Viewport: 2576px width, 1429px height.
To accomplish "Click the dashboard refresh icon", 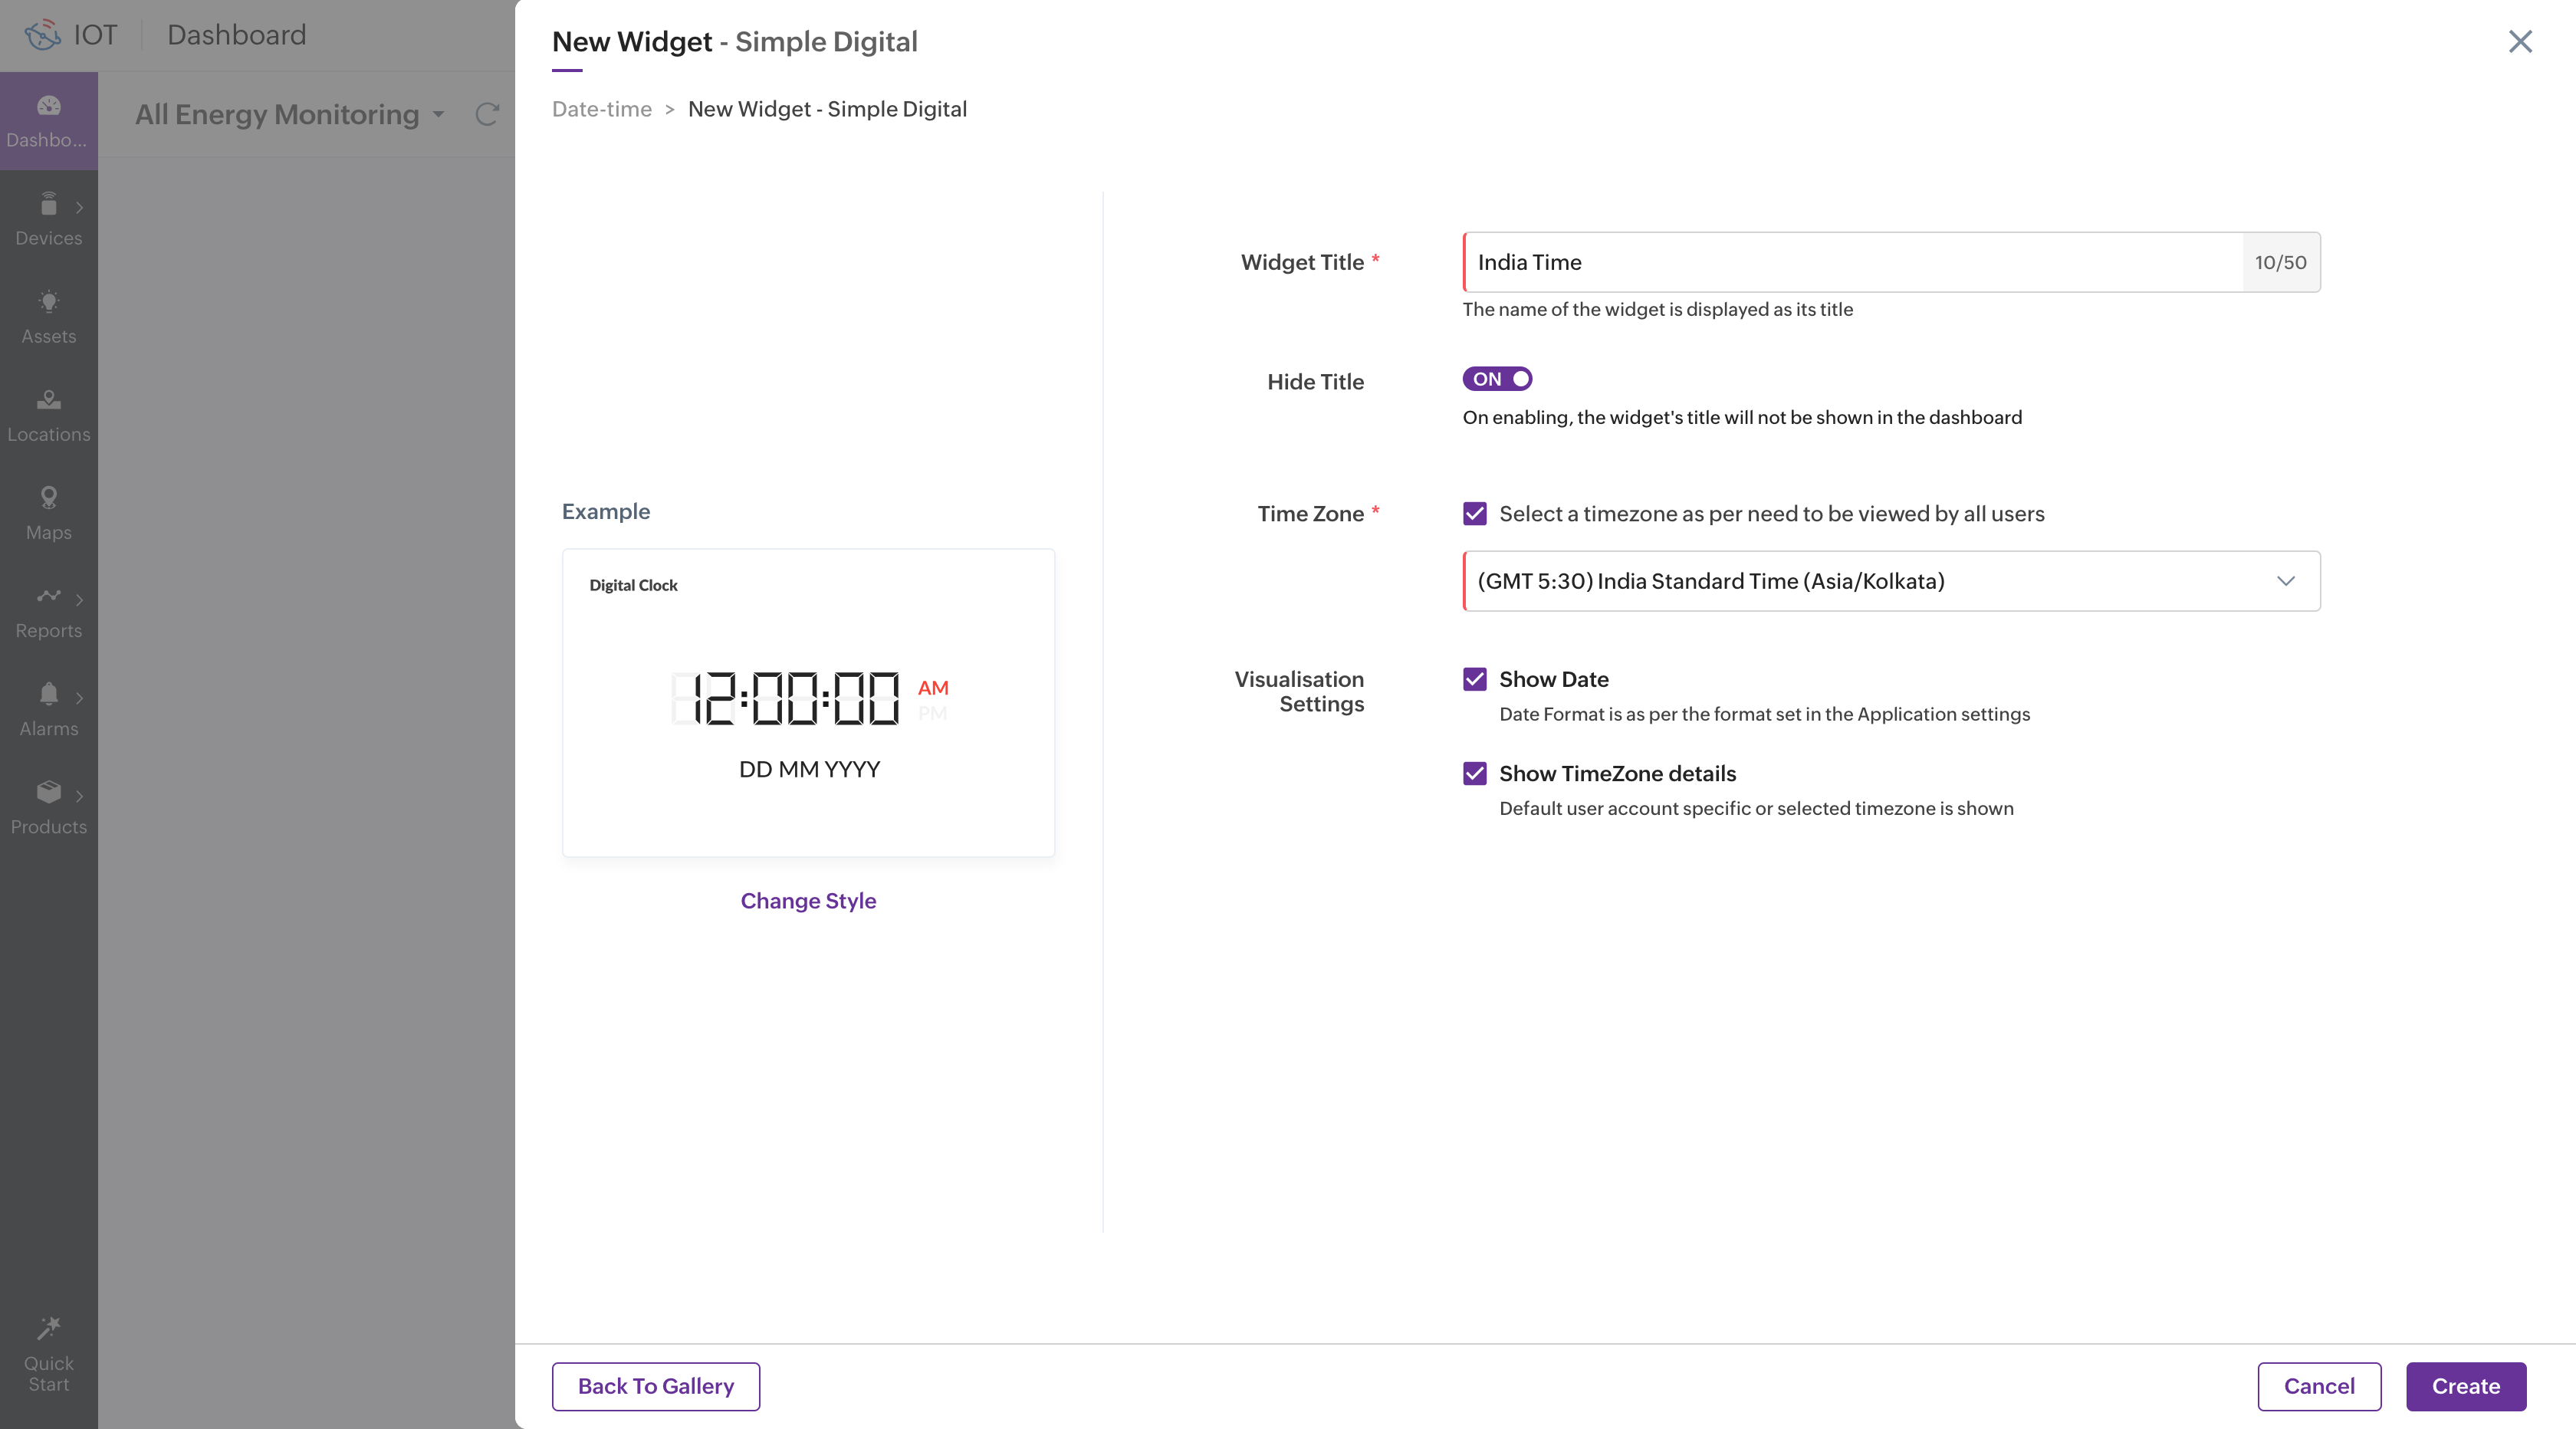I will [487, 114].
